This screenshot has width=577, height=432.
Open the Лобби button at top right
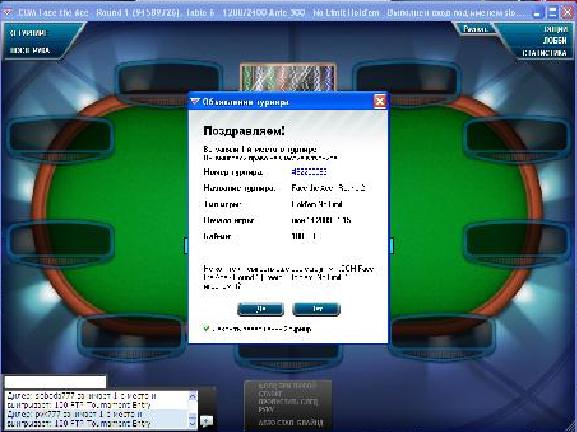coord(554,40)
